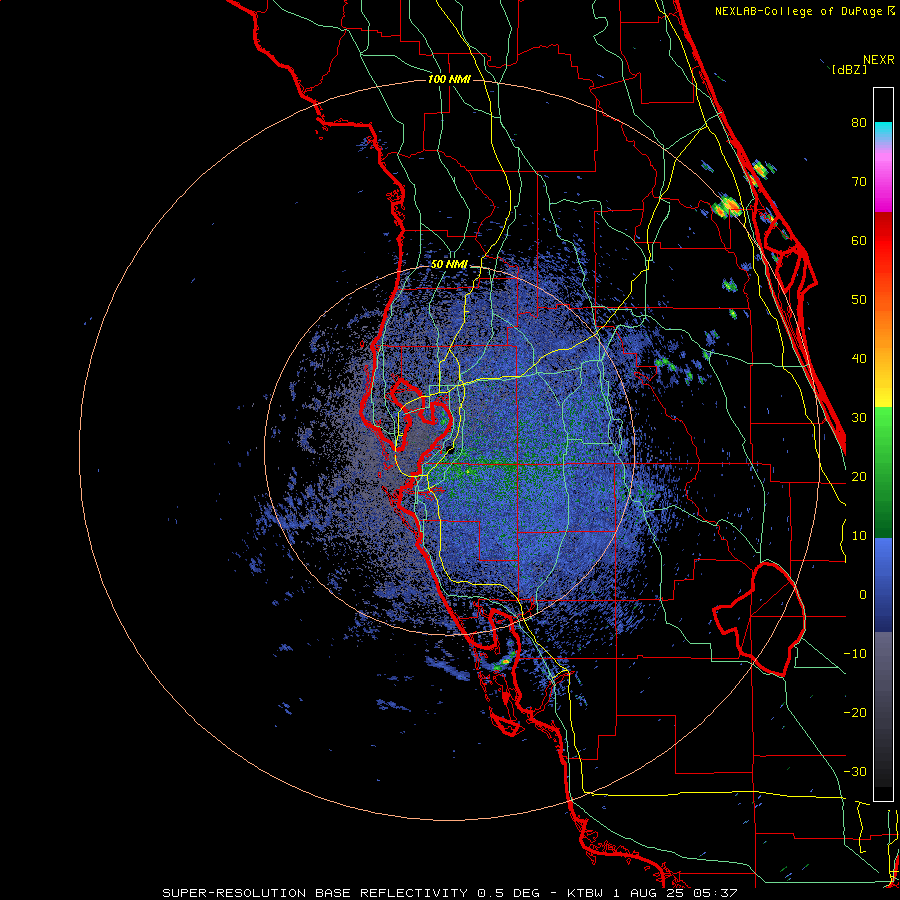
Task: Click the cyan top segment of color bar
Action: tap(883, 131)
